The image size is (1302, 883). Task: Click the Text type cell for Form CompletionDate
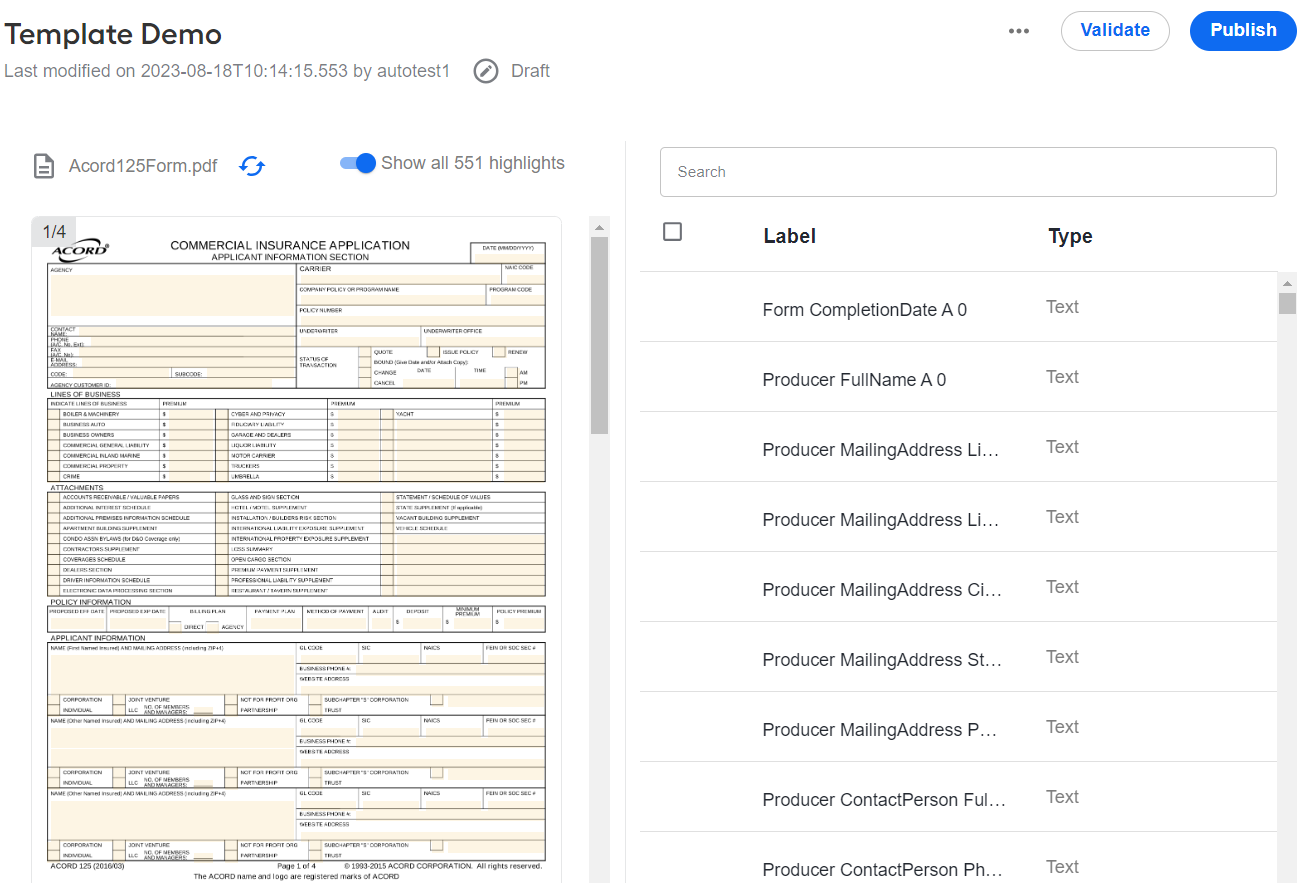pyautogui.click(x=1062, y=307)
